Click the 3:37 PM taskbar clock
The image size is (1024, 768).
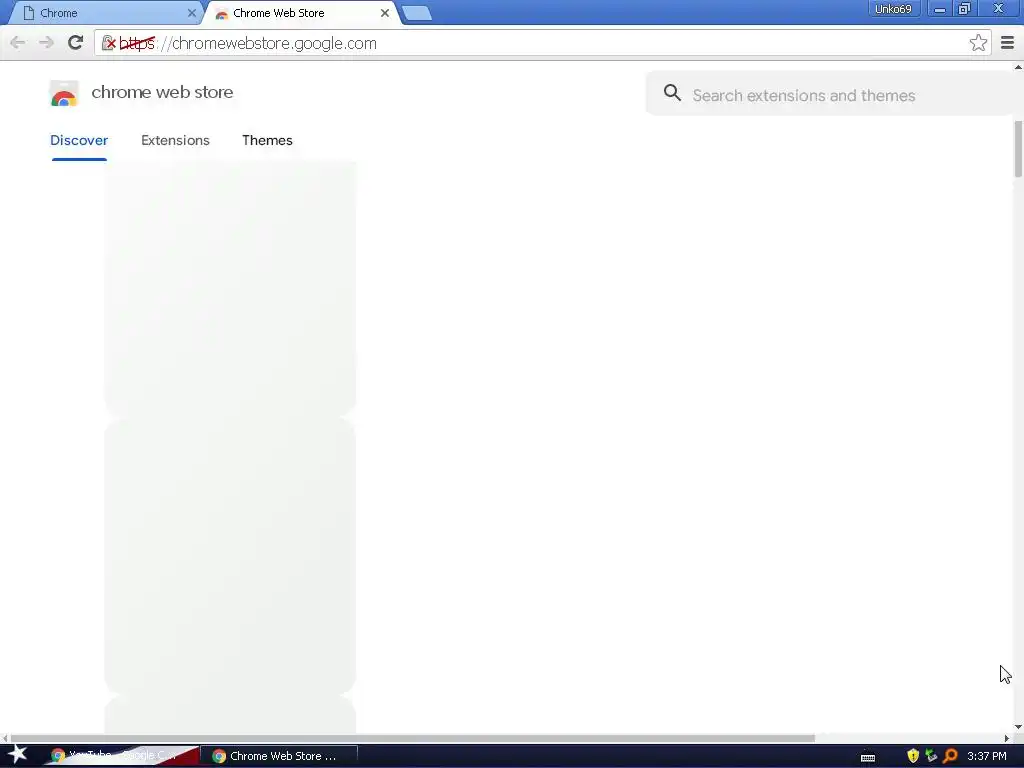click(x=987, y=756)
